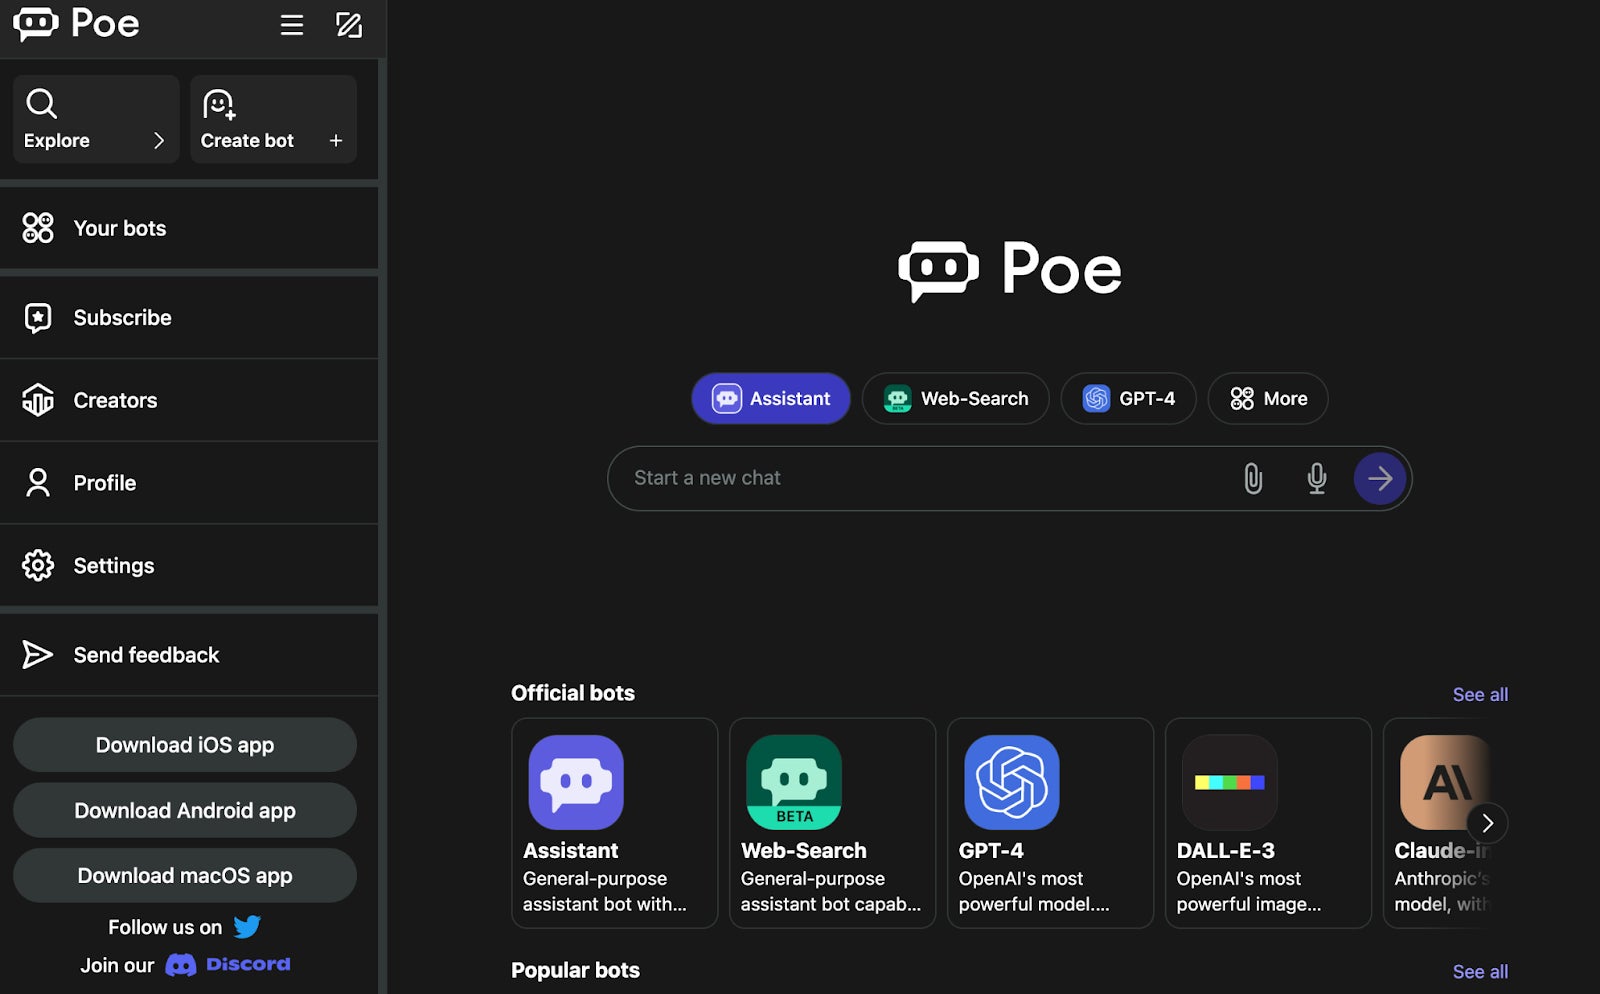
Task: Click See all for Popular bots
Action: tap(1480, 972)
